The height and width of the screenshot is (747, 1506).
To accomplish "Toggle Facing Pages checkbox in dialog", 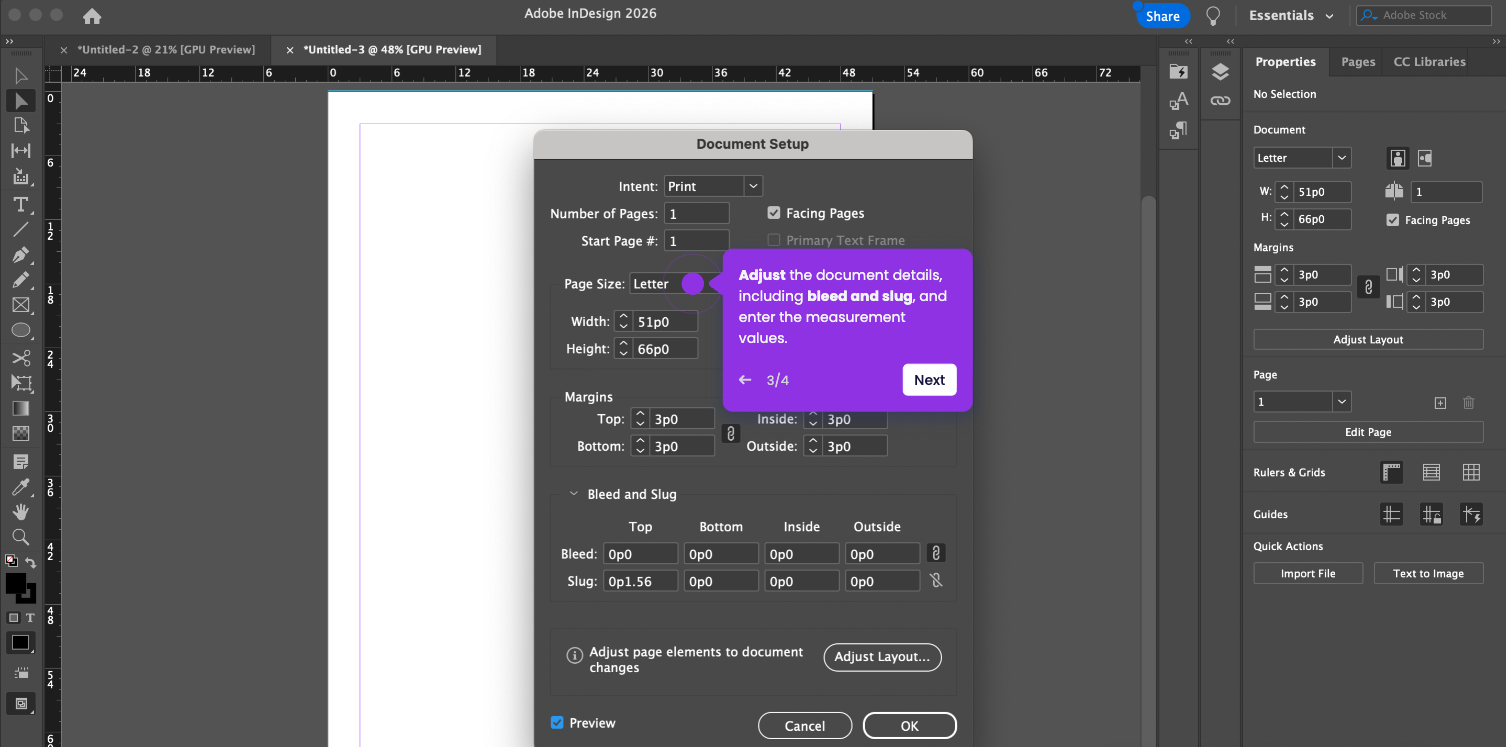I will 774,213.
